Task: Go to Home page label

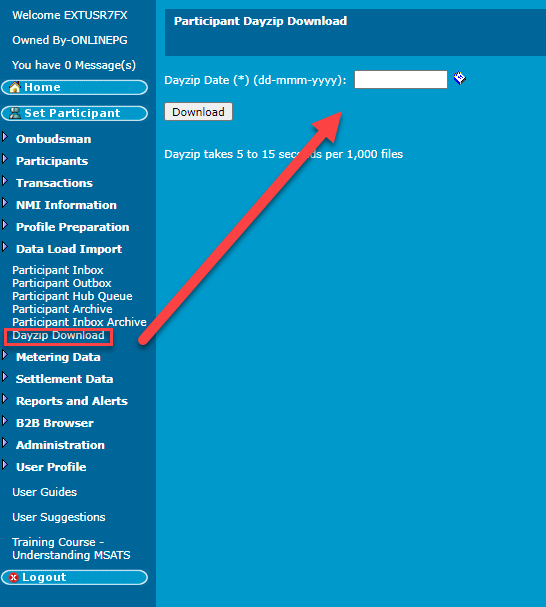Action: tap(42, 87)
